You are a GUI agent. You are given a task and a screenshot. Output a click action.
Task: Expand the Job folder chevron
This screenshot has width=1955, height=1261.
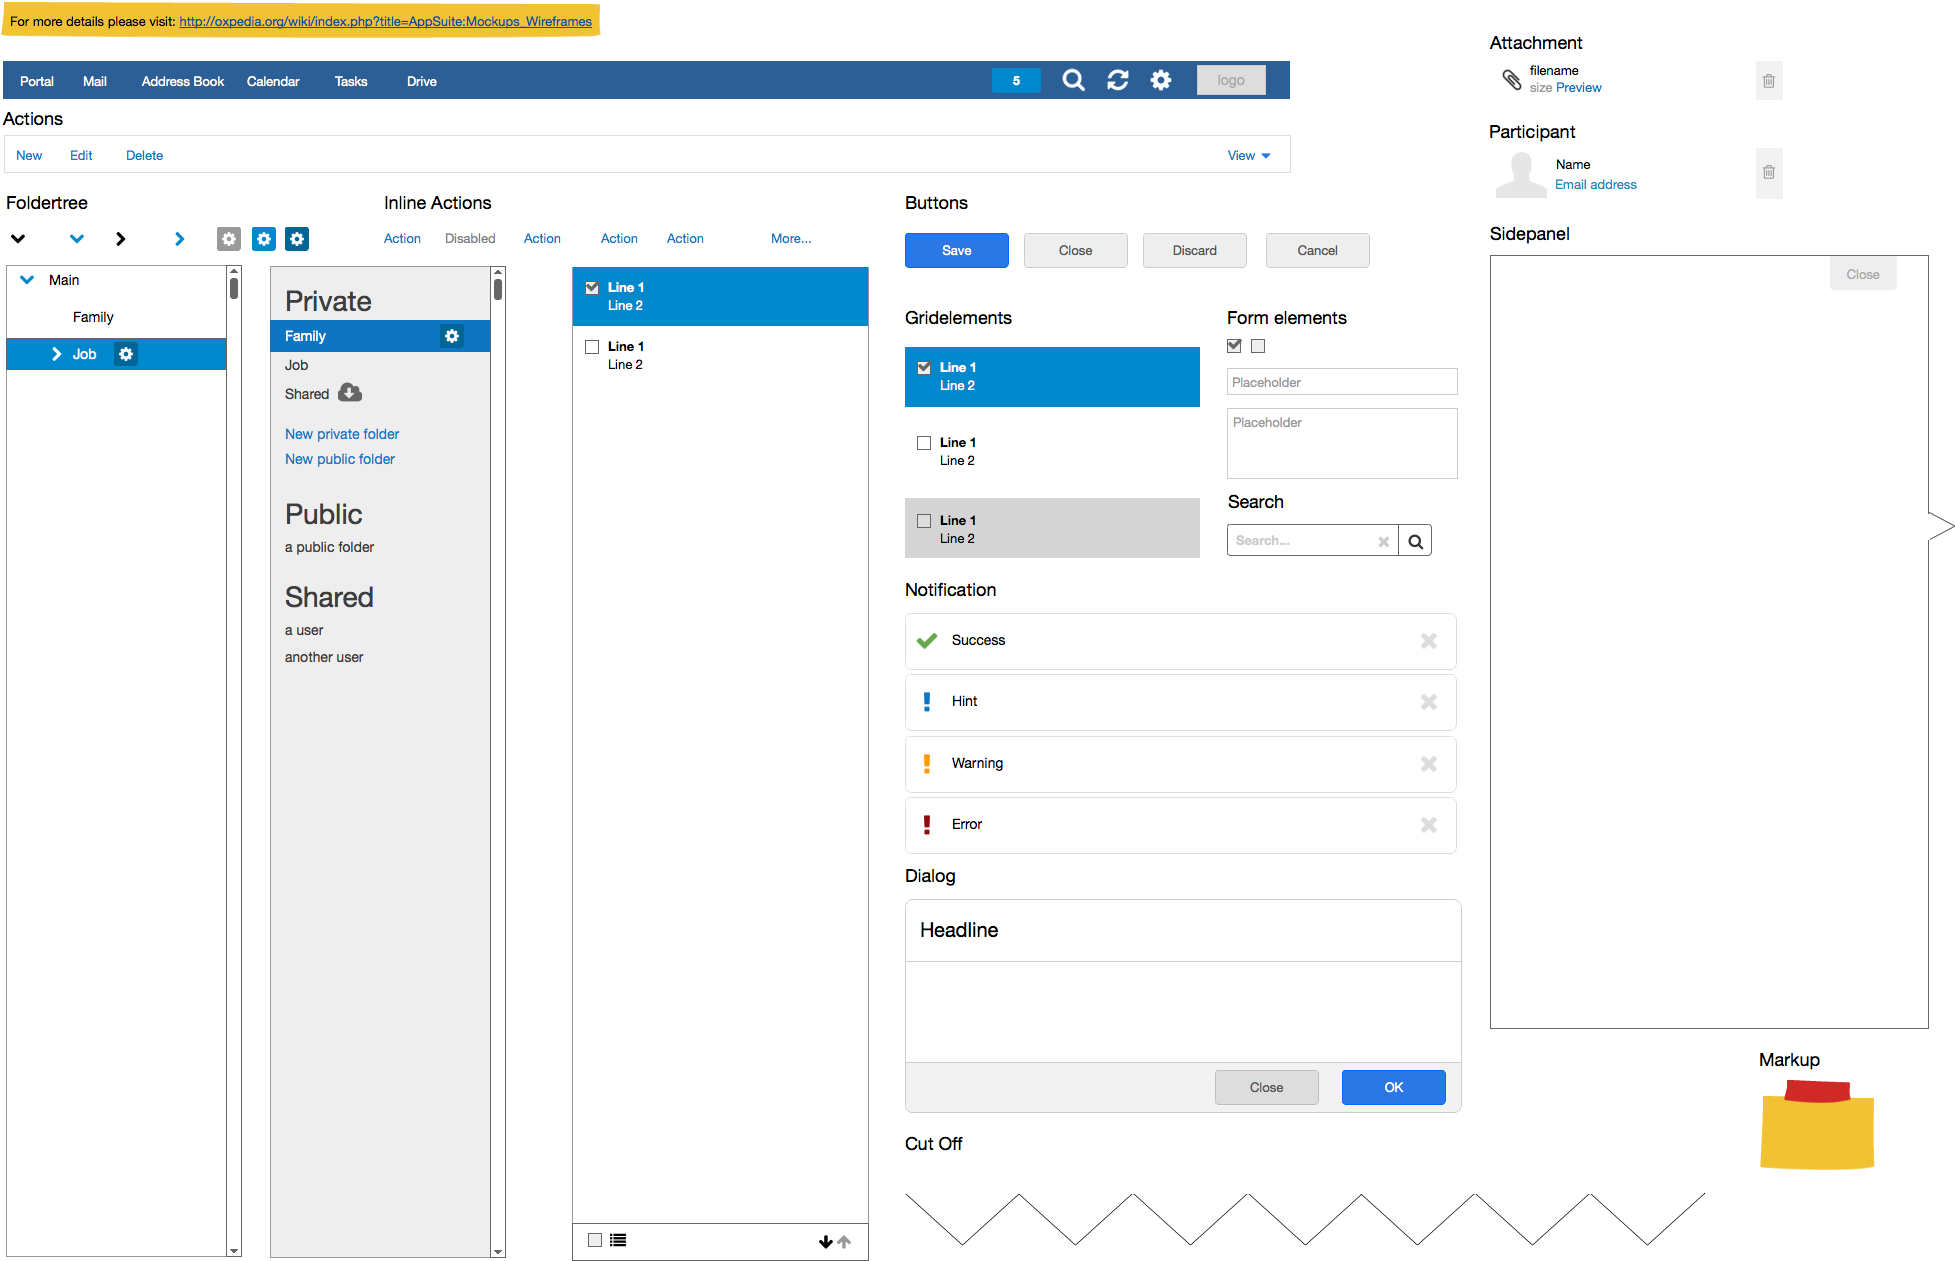[x=57, y=354]
